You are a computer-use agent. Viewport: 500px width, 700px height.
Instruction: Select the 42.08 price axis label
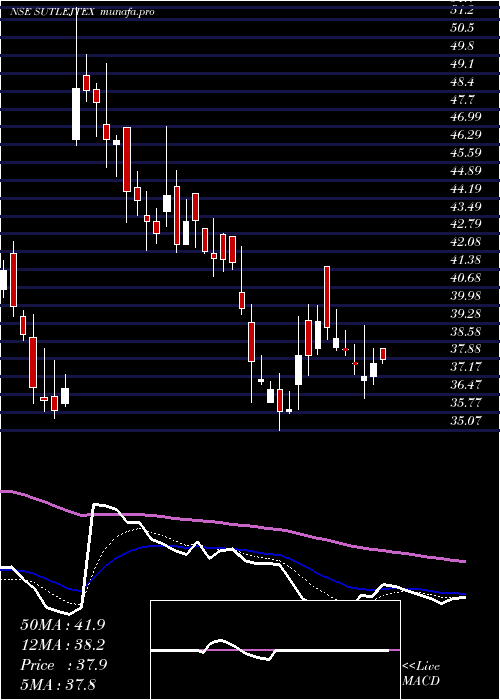[466, 242]
